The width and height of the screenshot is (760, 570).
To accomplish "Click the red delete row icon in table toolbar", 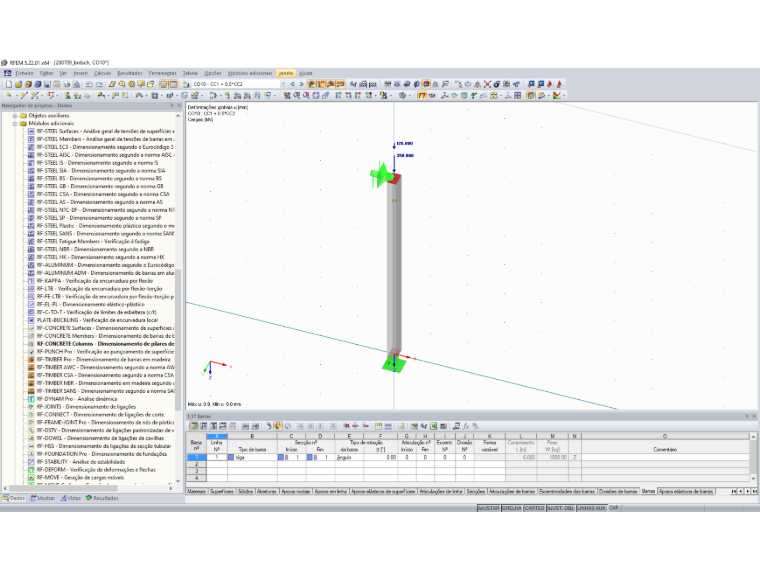I will (x=346, y=426).
